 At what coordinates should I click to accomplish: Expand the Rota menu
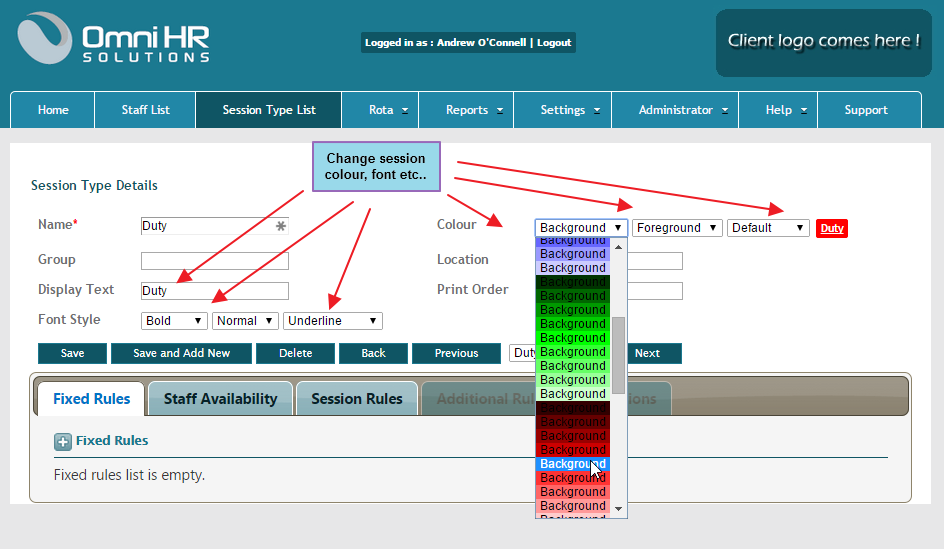tap(380, 110)
